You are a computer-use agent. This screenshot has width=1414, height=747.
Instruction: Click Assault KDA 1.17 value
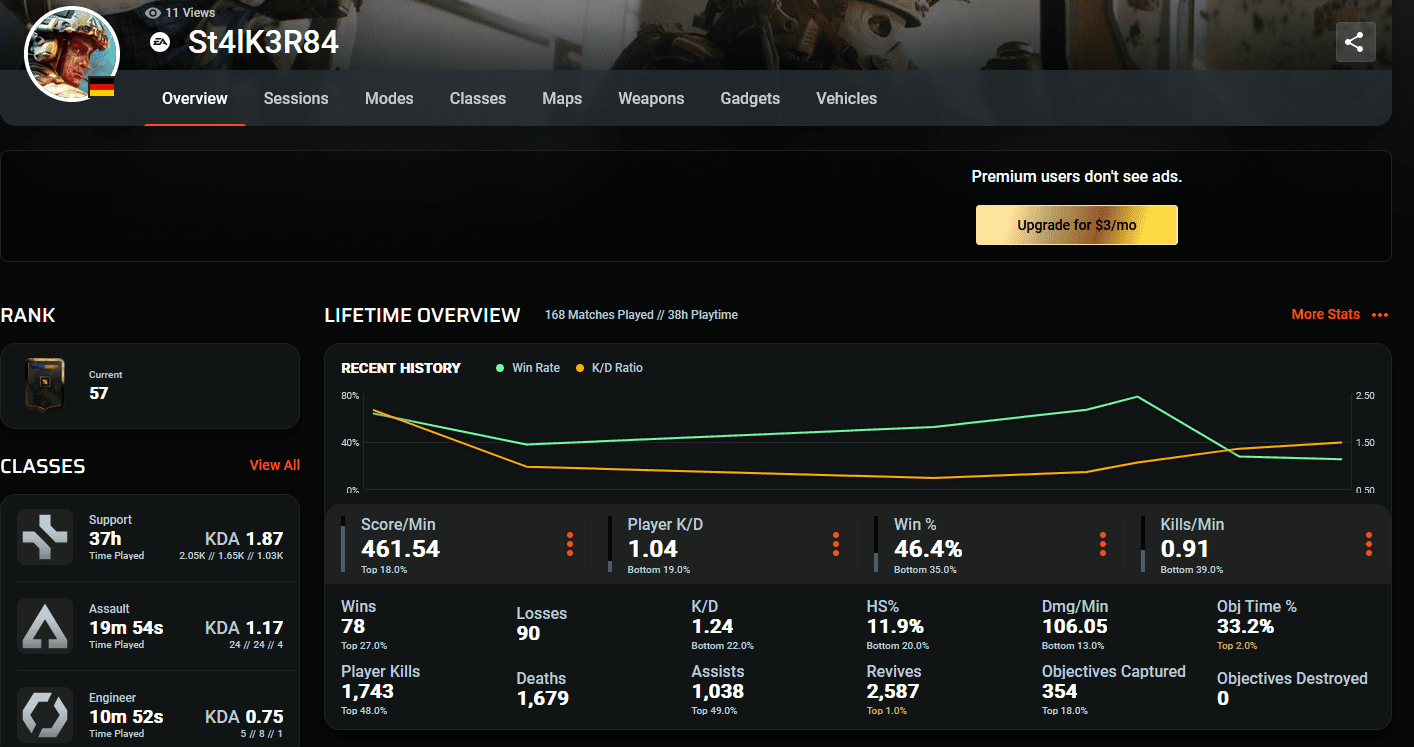tap(244, 628)
